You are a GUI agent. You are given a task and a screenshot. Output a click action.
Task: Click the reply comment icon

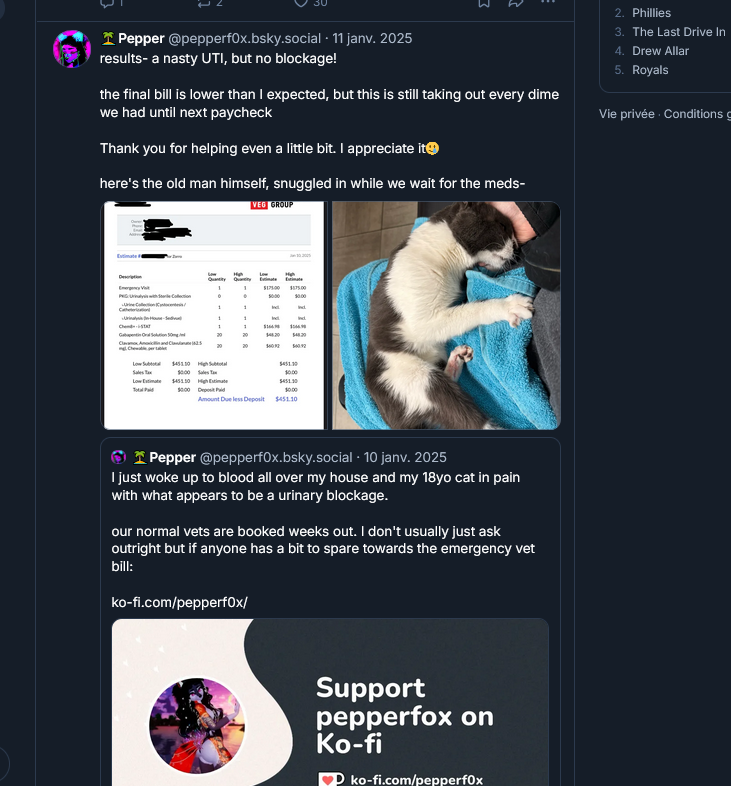coord(107,3)
